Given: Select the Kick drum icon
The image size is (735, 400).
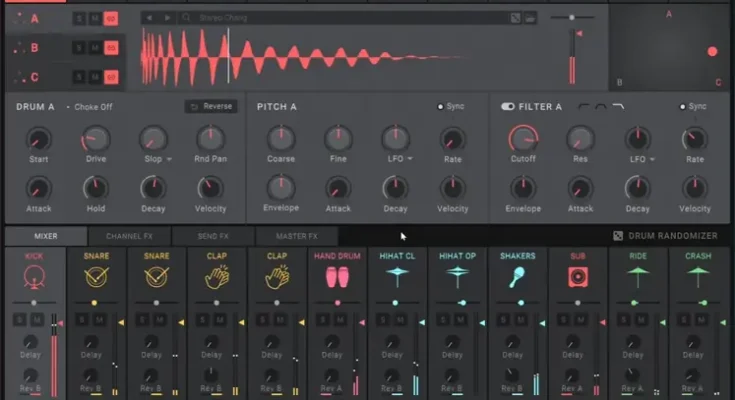Looking at the screenshot, I should click(x=33, y=277).
